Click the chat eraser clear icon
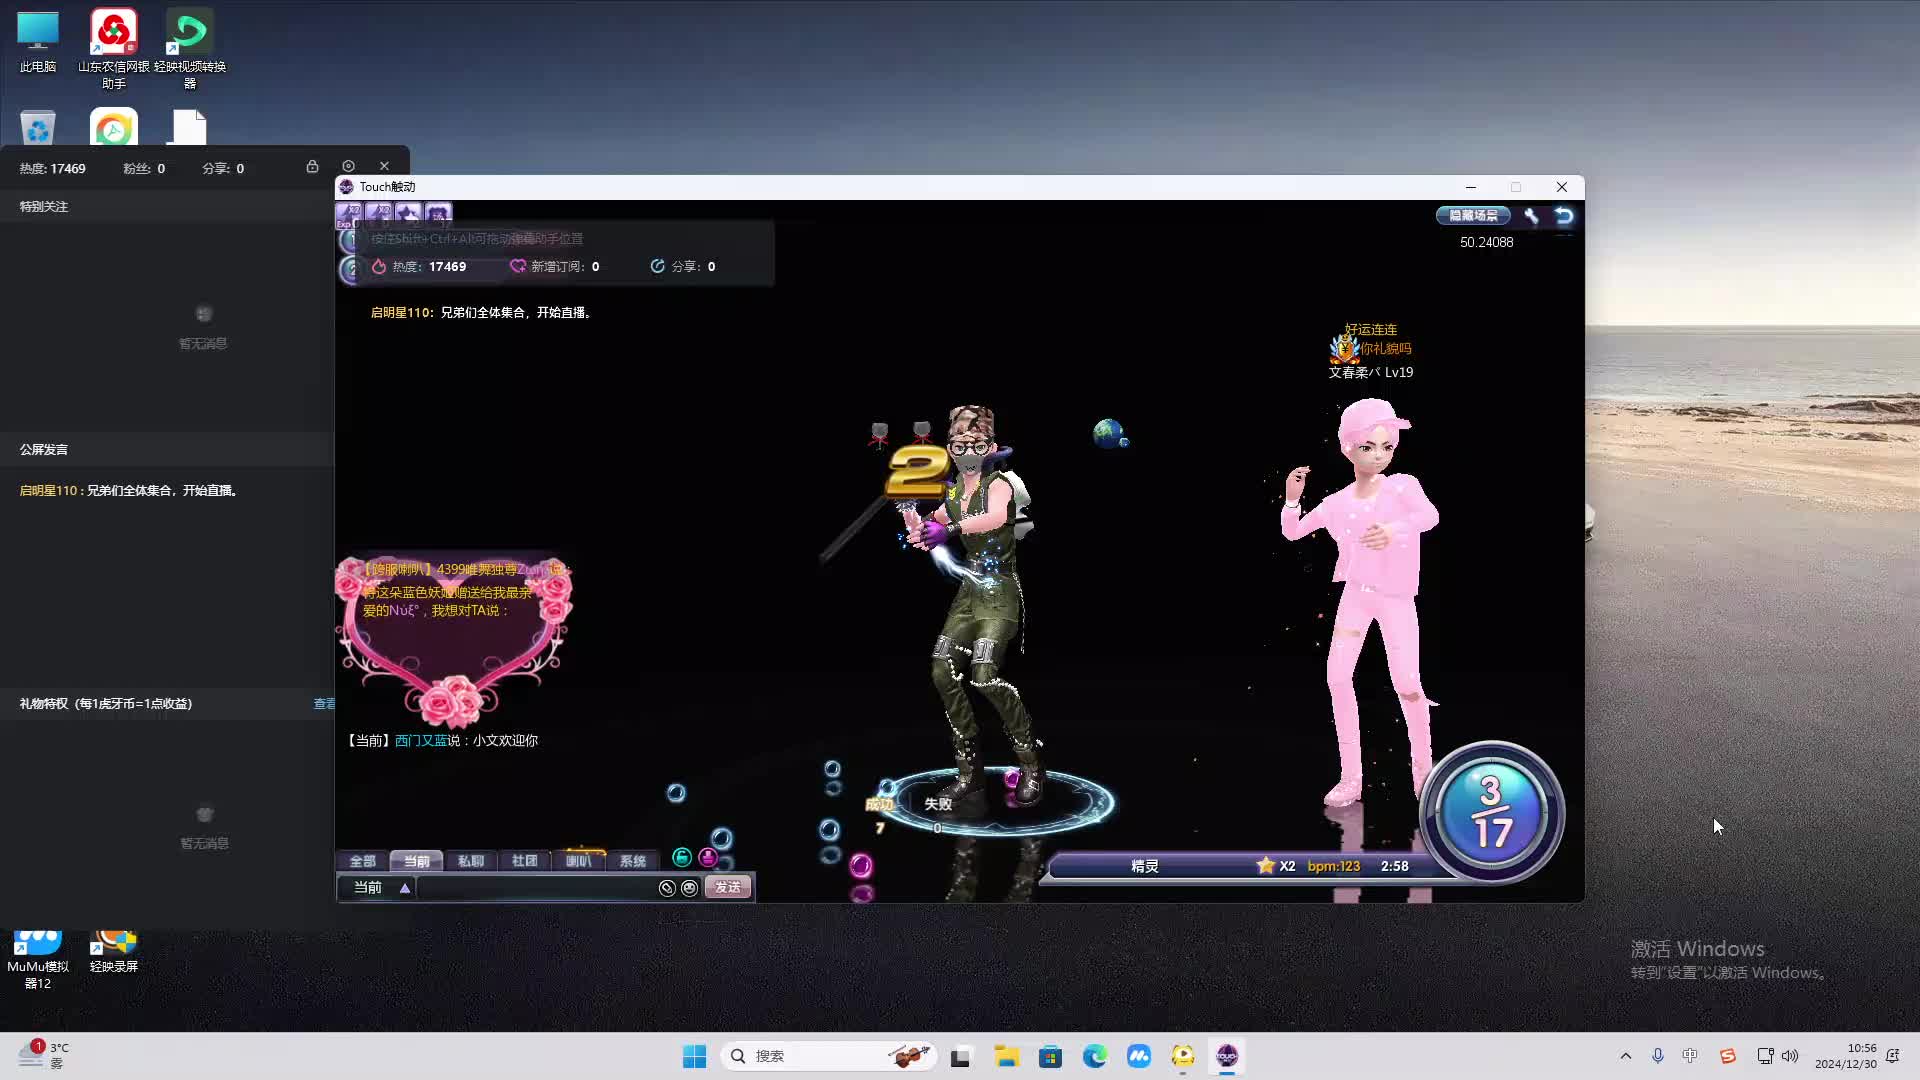Image resolution: width=1920 pixels, height=1080 pixels. pyautogui.click(x=667, y=888)
